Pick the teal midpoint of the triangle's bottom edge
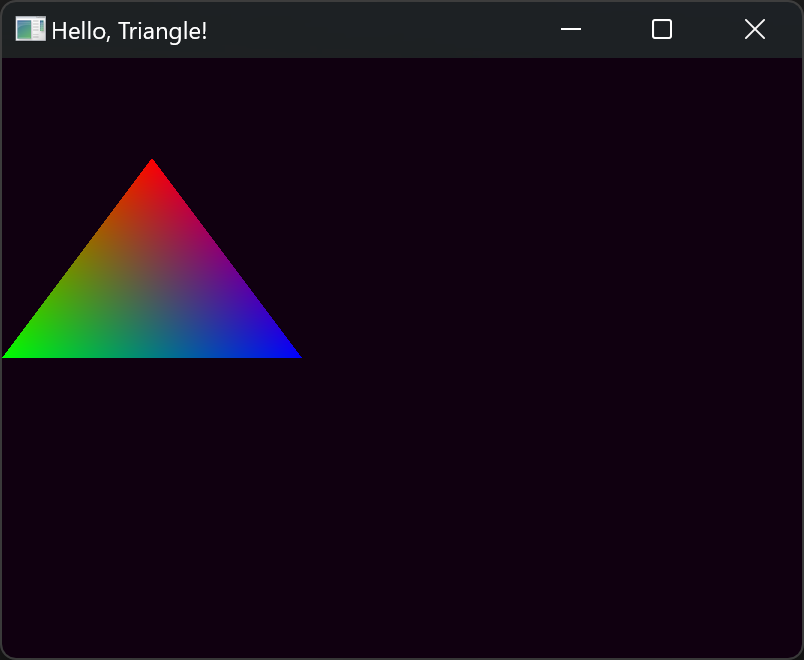 pyautogui.click(x=152, y=350)
